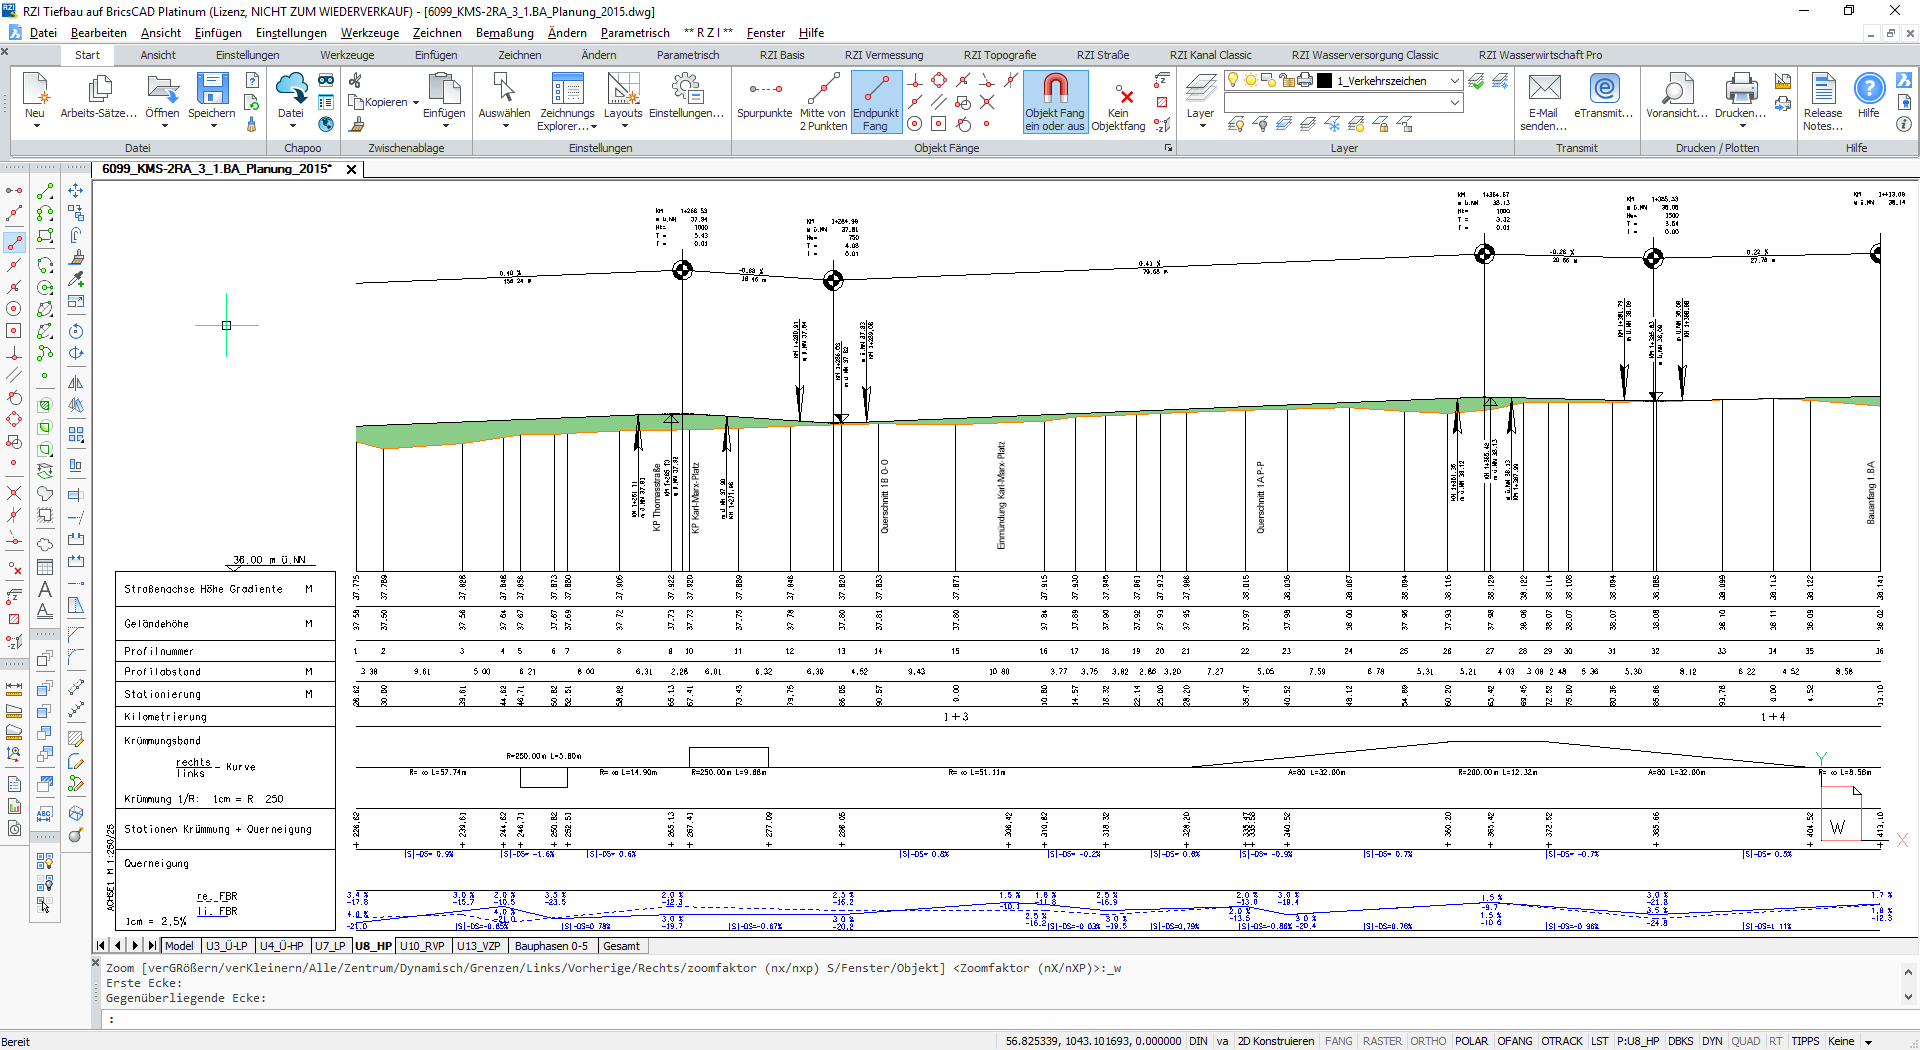Select the text tool A in left toolbar
The image size is (1920, 1050).
(x=44, y=589)
